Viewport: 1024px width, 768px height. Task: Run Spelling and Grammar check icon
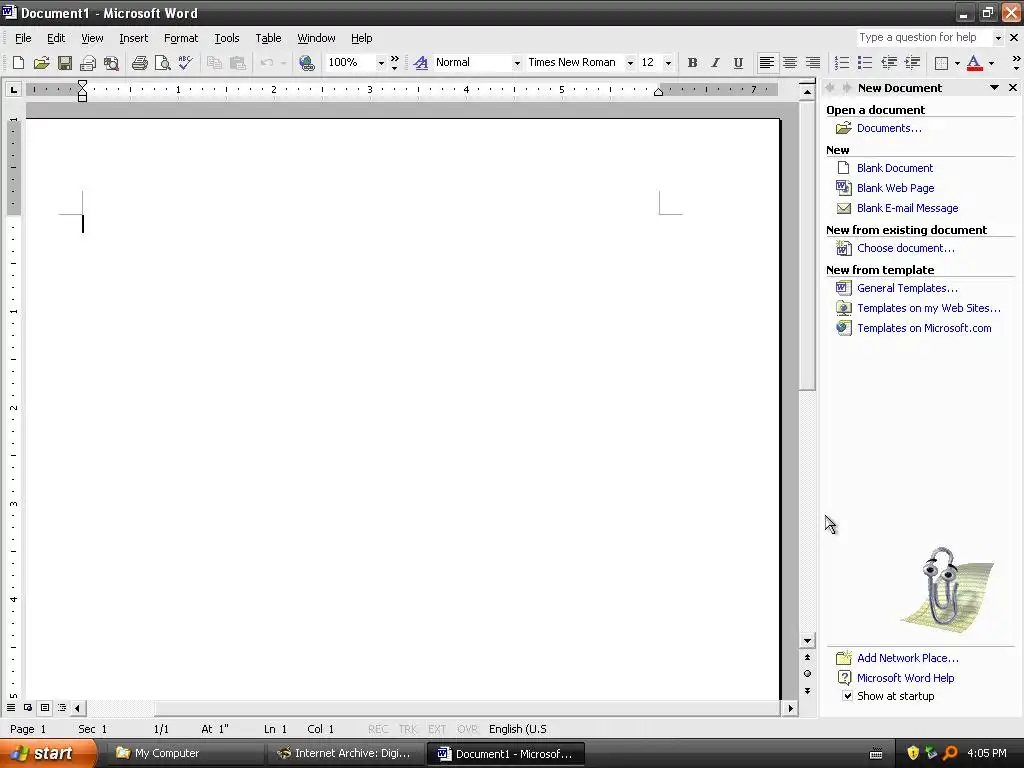click(185, 63)
